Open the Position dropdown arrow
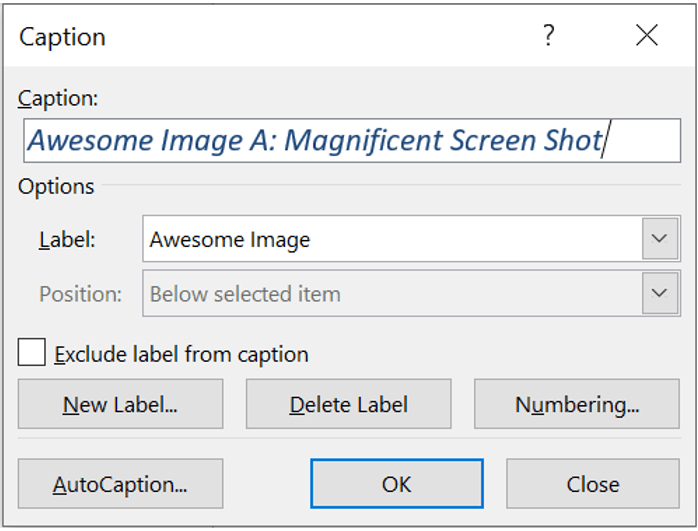 click(x=659, y=294)
